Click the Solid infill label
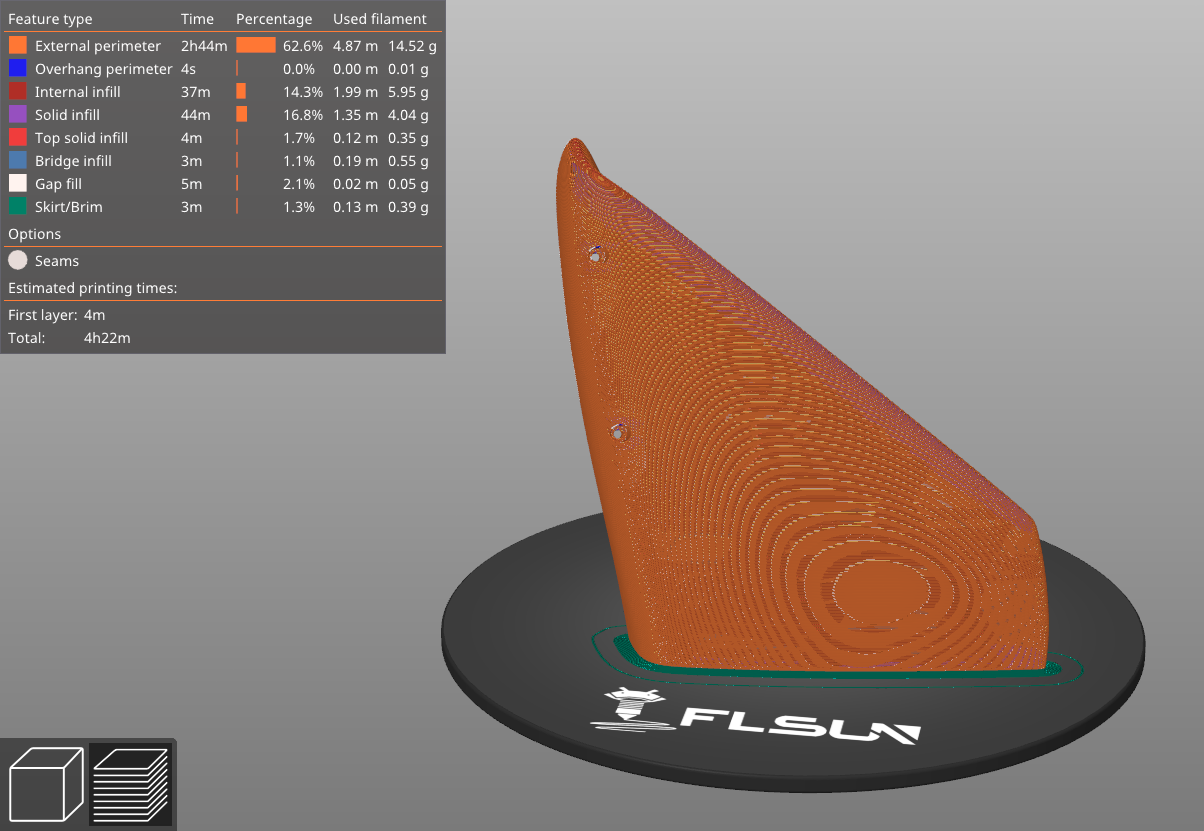The image size is (1204, 831). (x=67, y=115)
